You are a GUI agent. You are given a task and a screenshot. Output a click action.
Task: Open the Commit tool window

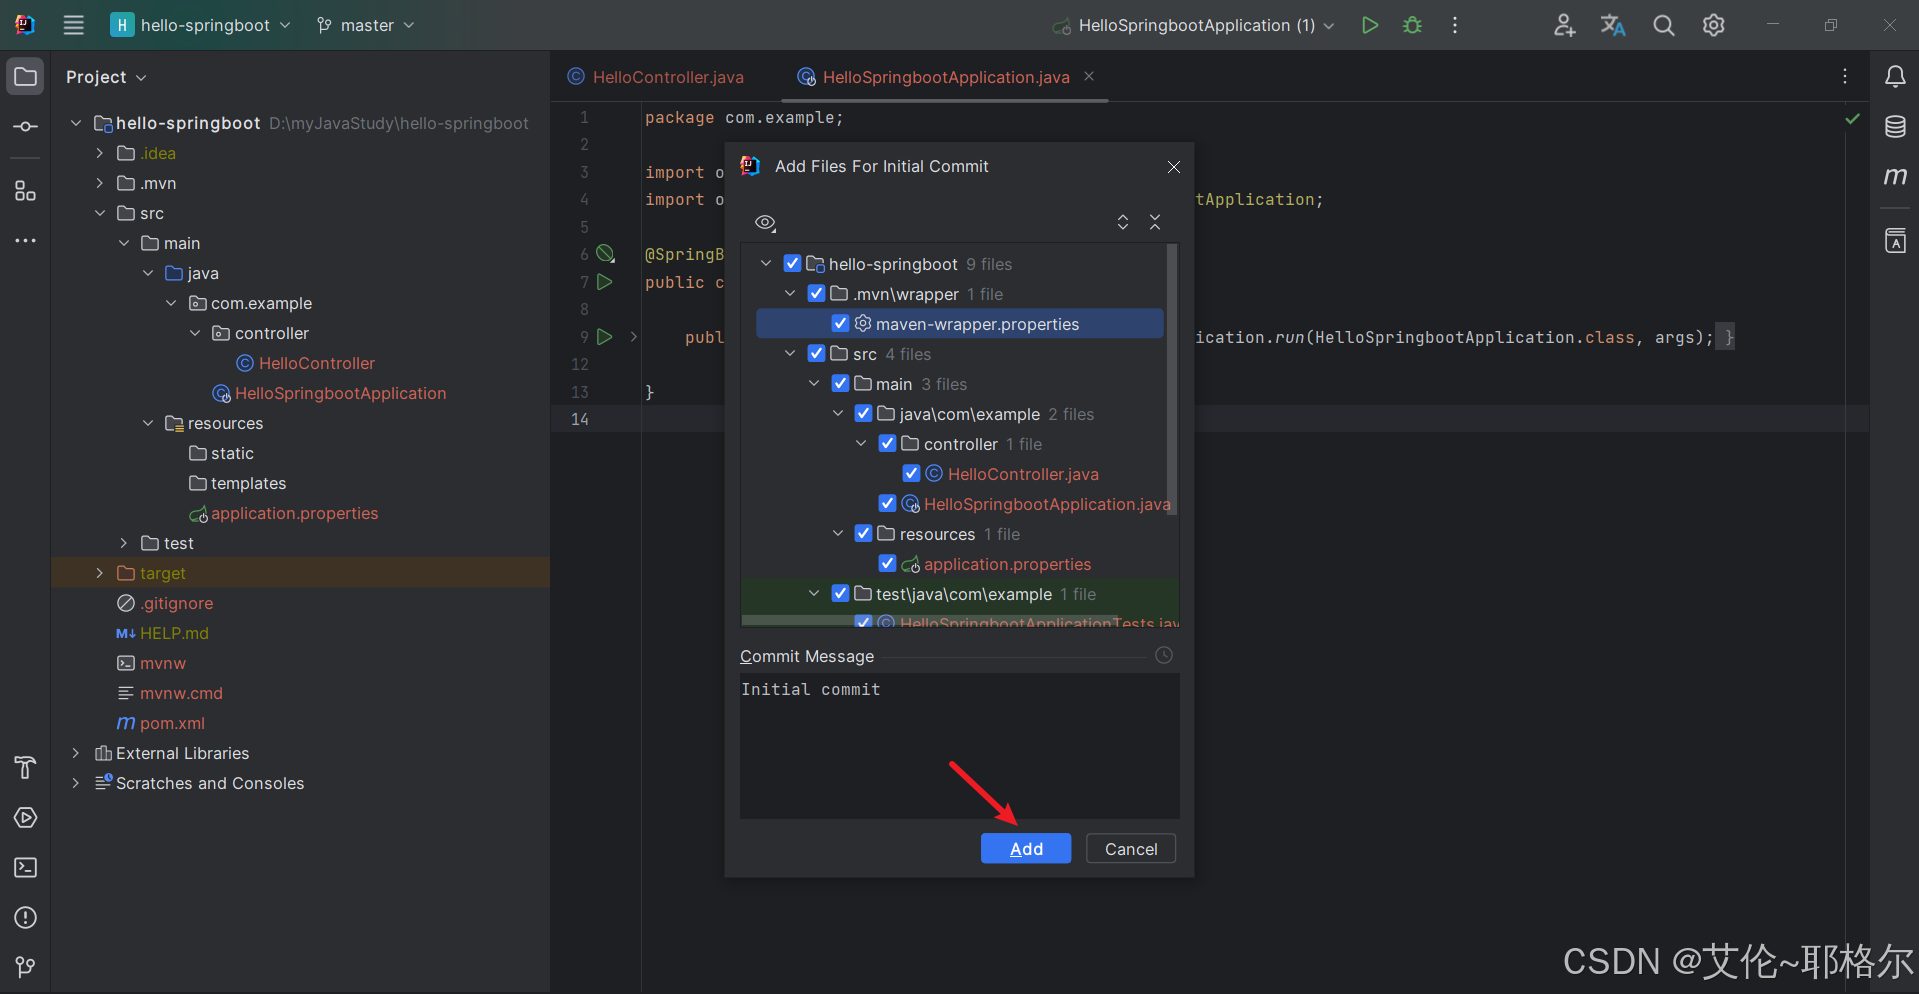pyautogui.click(x=26, y=127)
